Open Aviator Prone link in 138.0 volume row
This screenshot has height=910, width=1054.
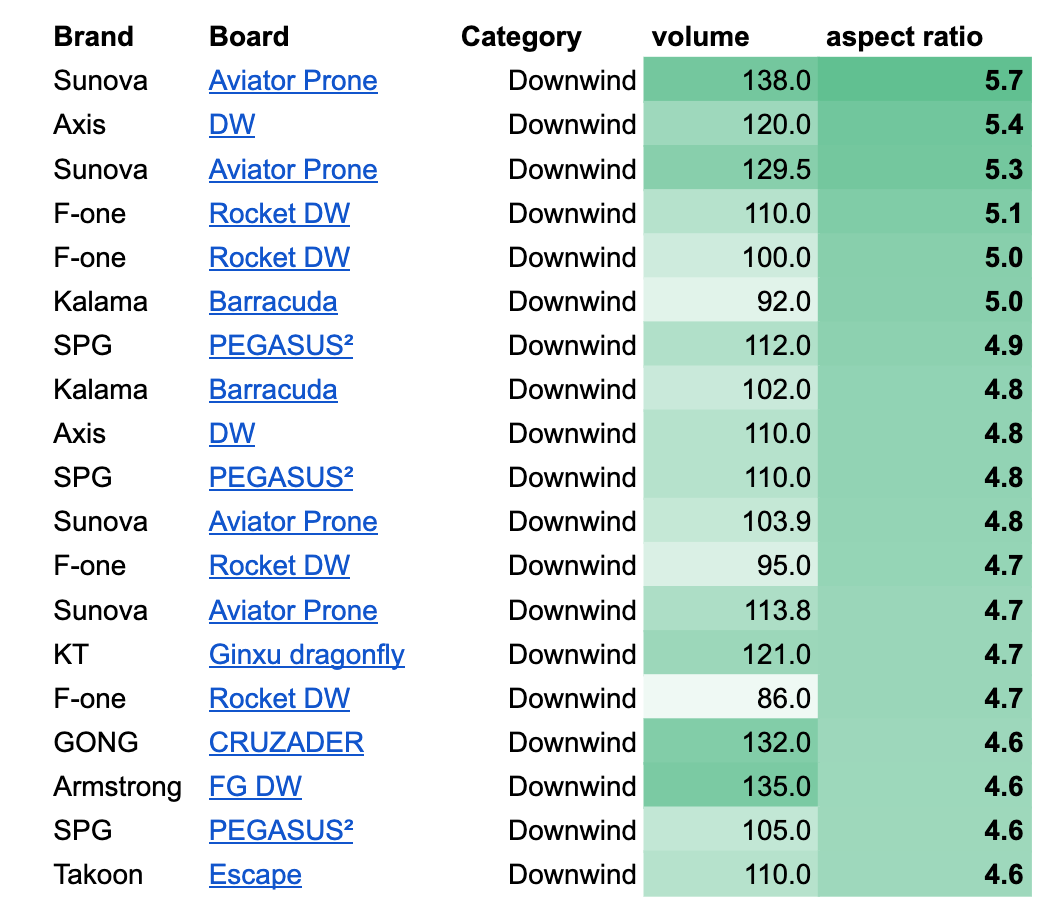coord(293,81)
